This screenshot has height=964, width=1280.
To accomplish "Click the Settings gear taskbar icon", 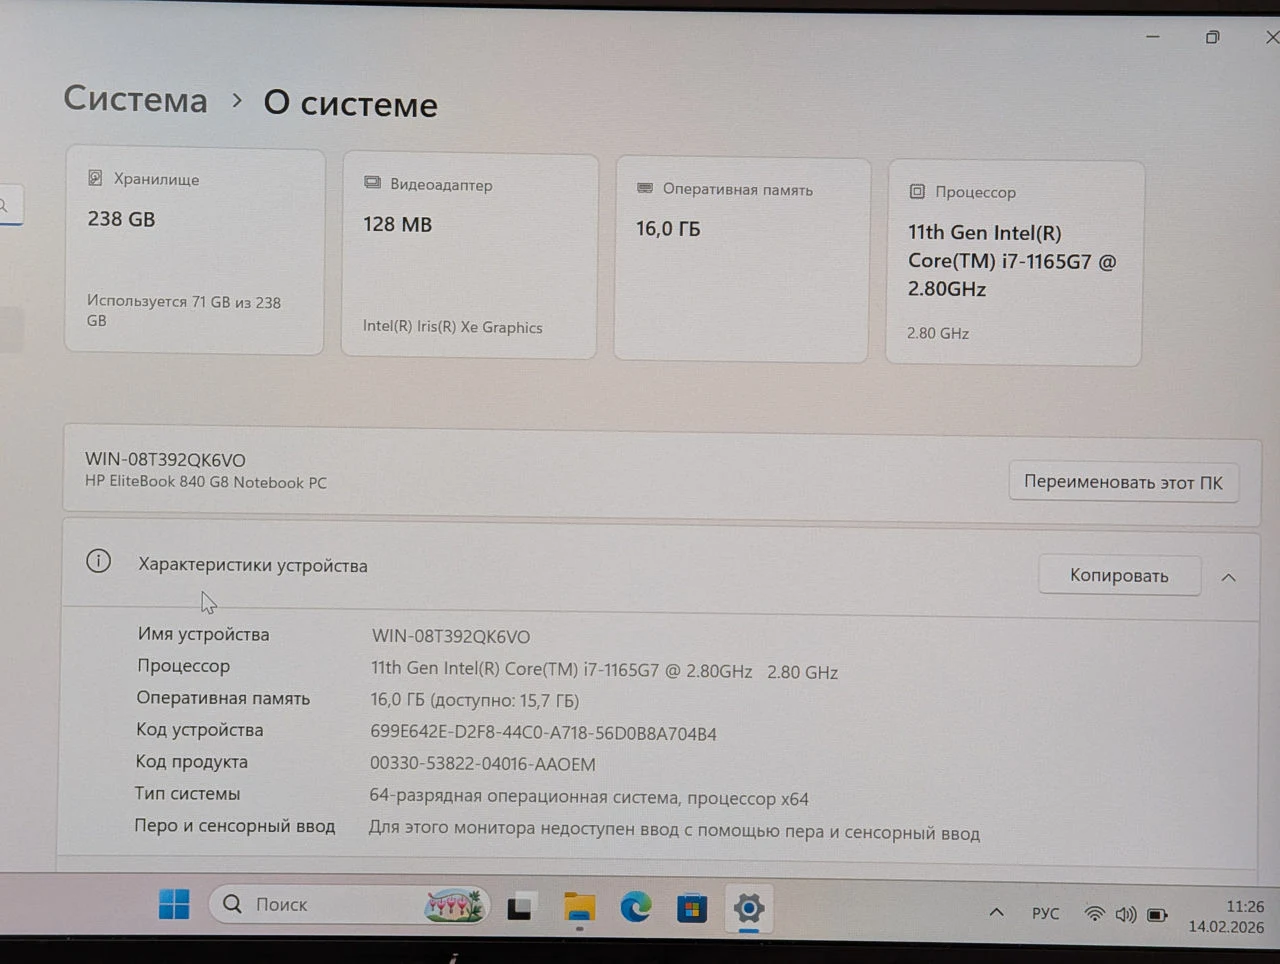I will coord(749,909).
